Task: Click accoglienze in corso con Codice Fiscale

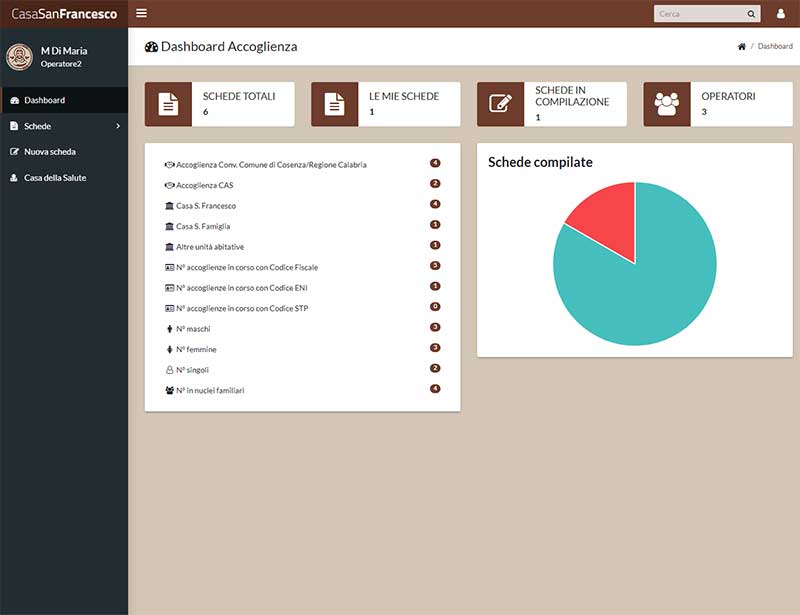Action: [303, 267]
